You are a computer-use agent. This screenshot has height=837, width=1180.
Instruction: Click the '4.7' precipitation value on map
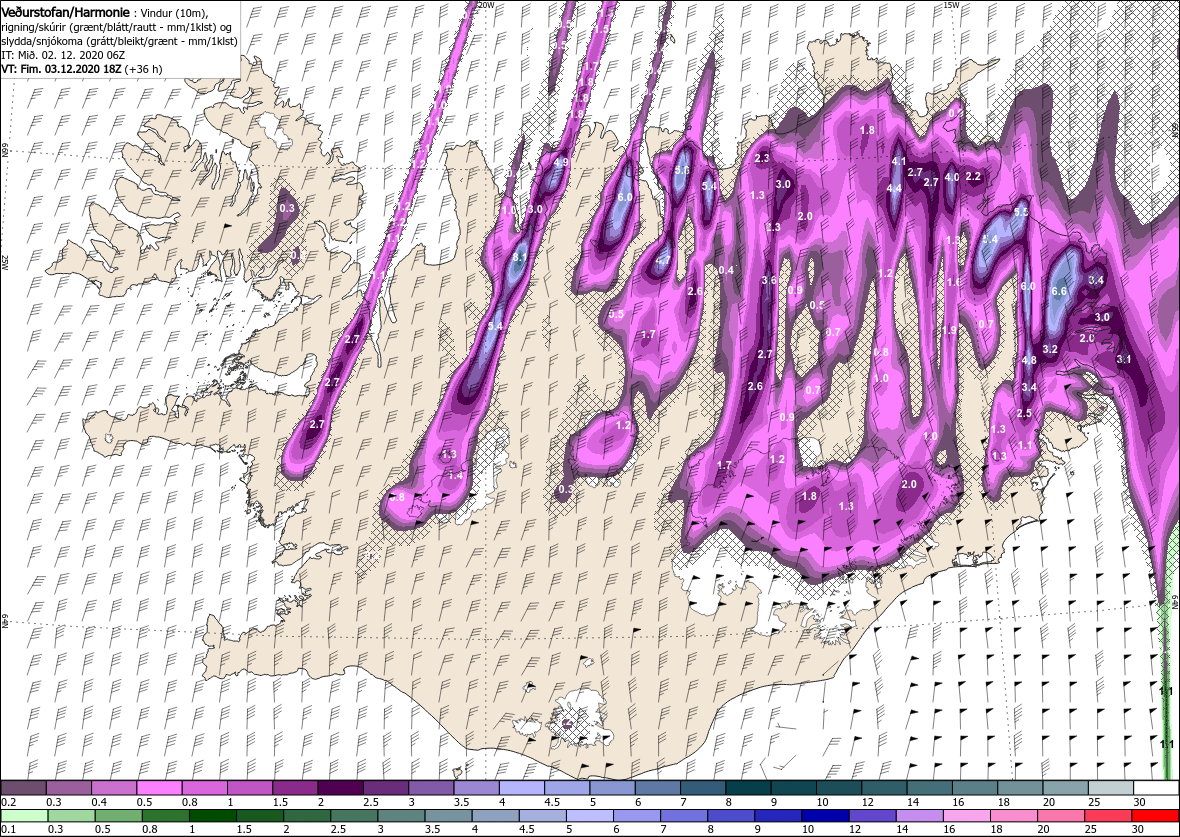coord(662,260)
